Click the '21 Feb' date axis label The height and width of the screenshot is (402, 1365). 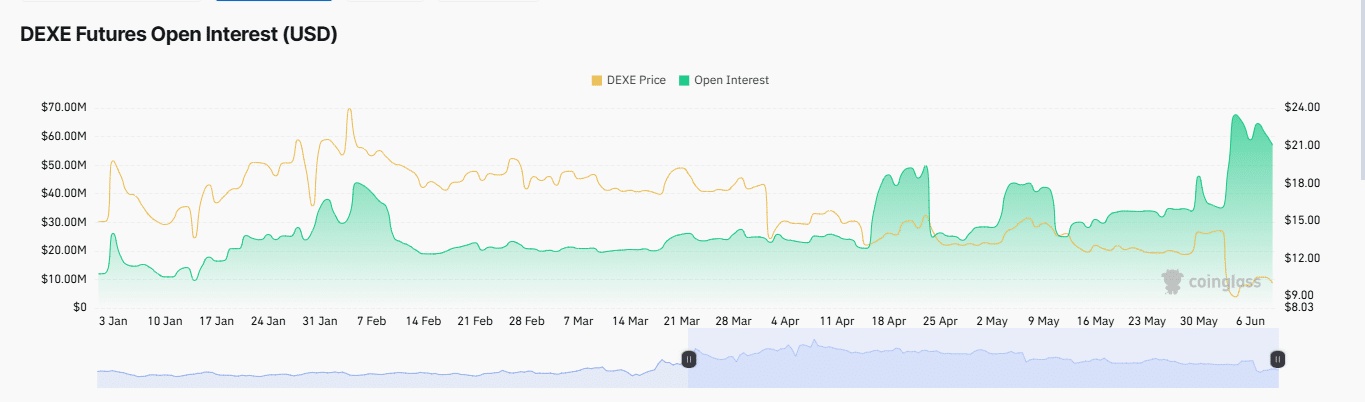(x=475, y=322)
